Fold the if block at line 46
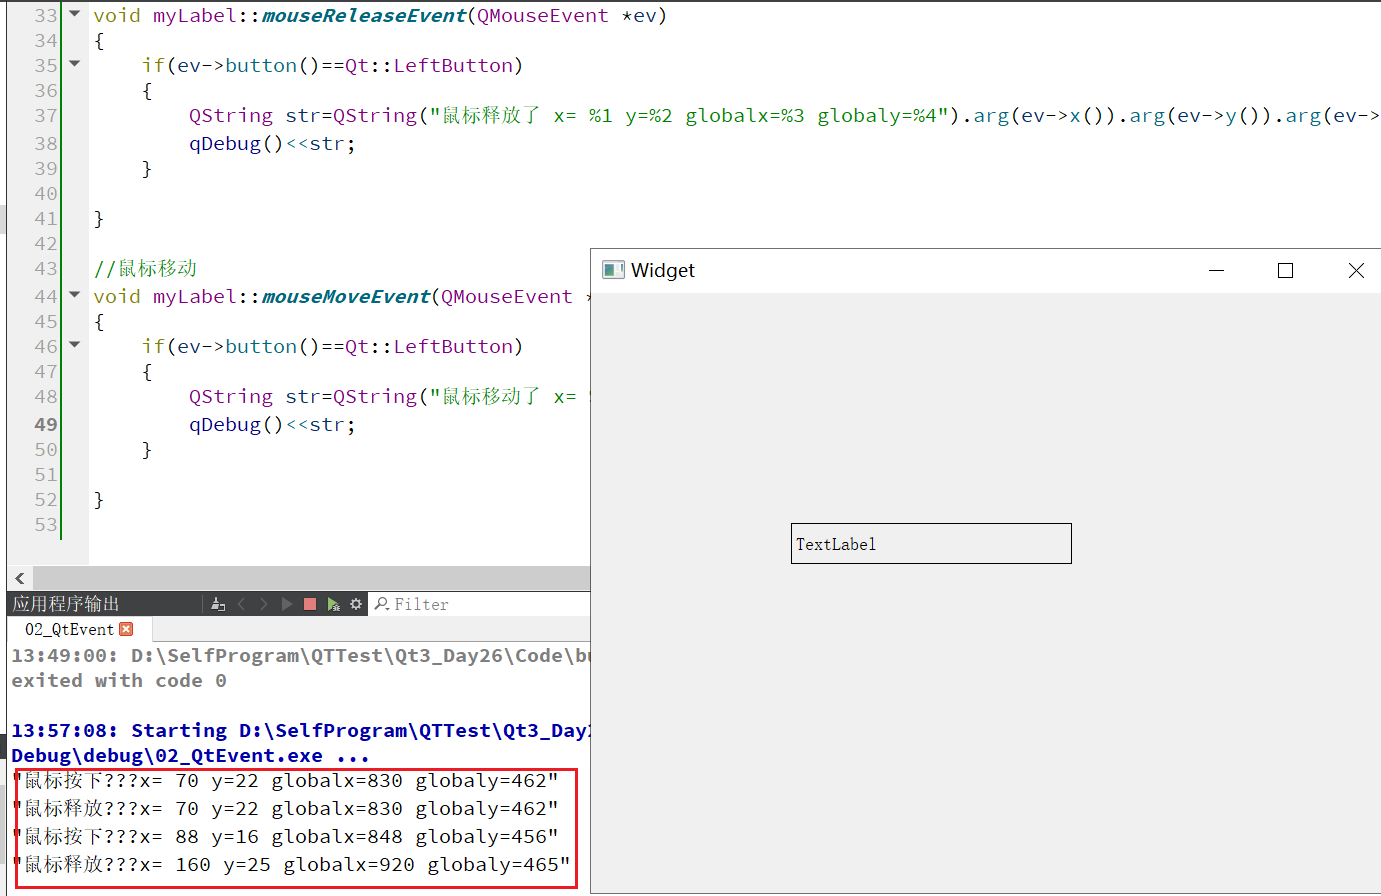 [x=75, y=345]
